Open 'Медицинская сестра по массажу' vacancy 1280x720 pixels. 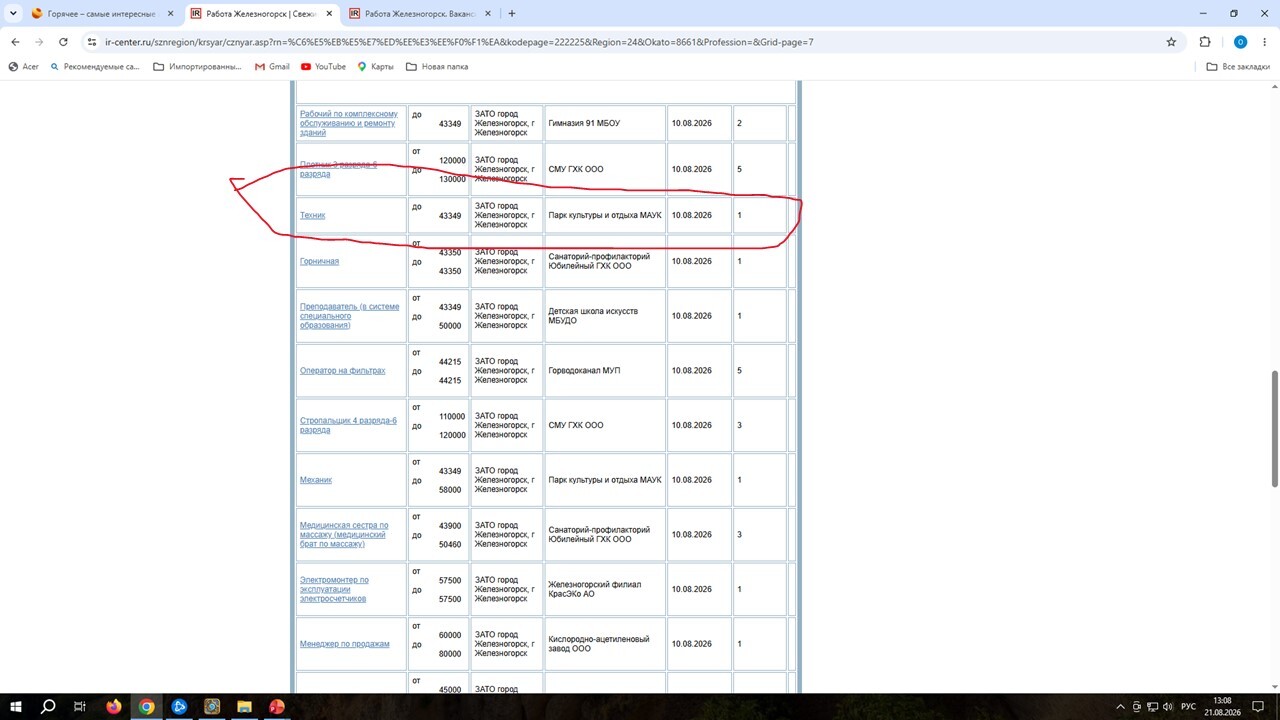[344, 535]
